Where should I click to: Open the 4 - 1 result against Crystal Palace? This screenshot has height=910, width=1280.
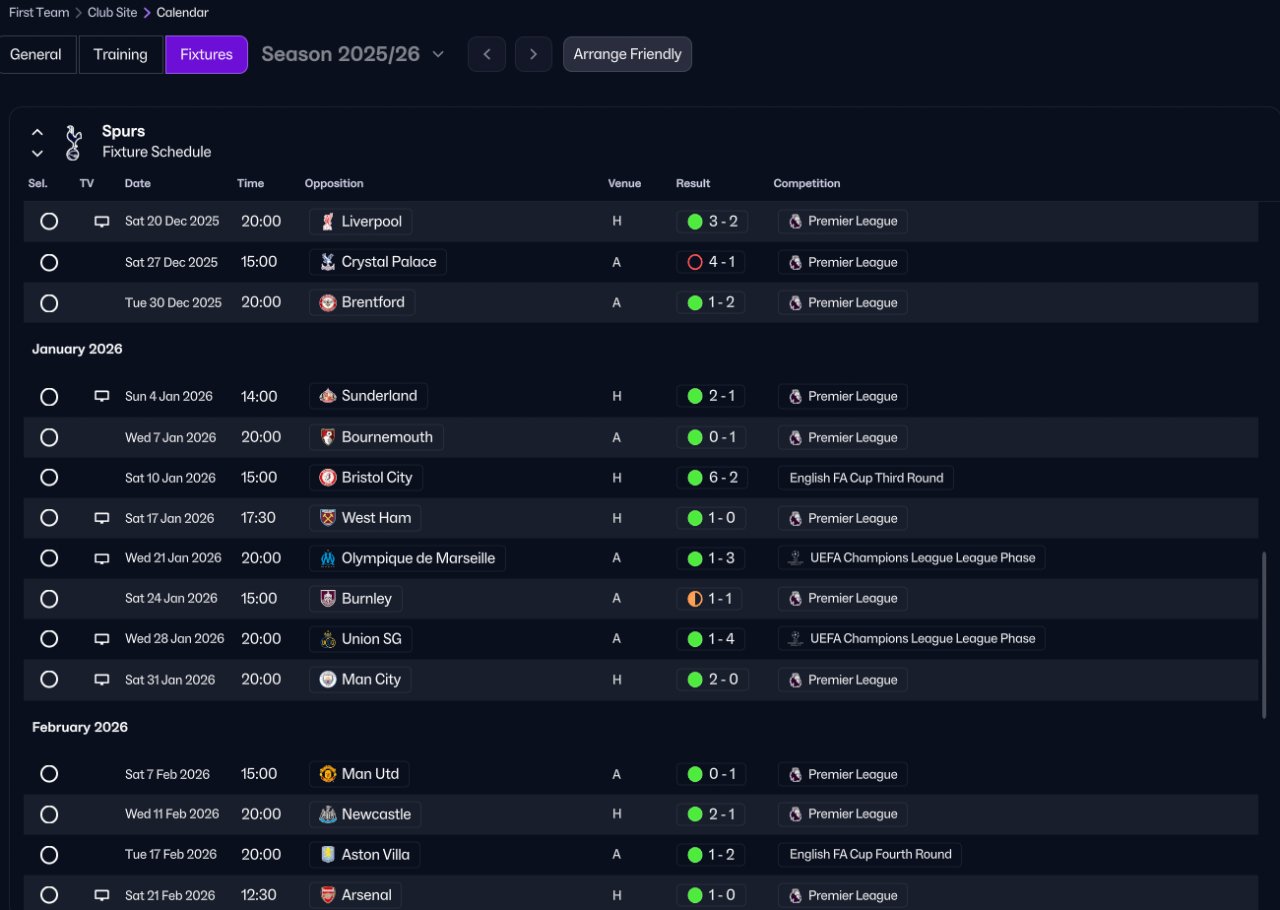point(712,262)
